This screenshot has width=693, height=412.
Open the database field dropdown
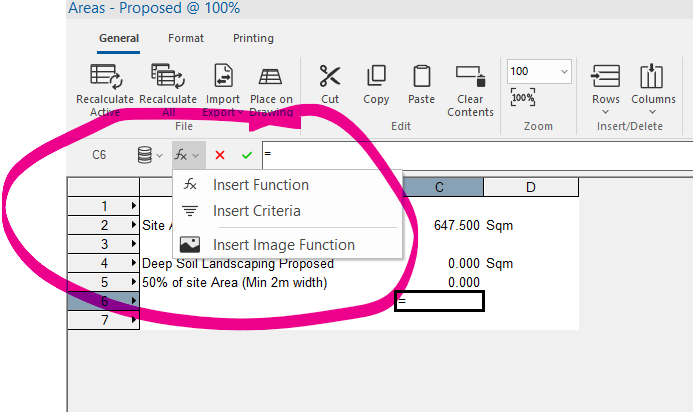pyautogui.click(x=150, y=155)
